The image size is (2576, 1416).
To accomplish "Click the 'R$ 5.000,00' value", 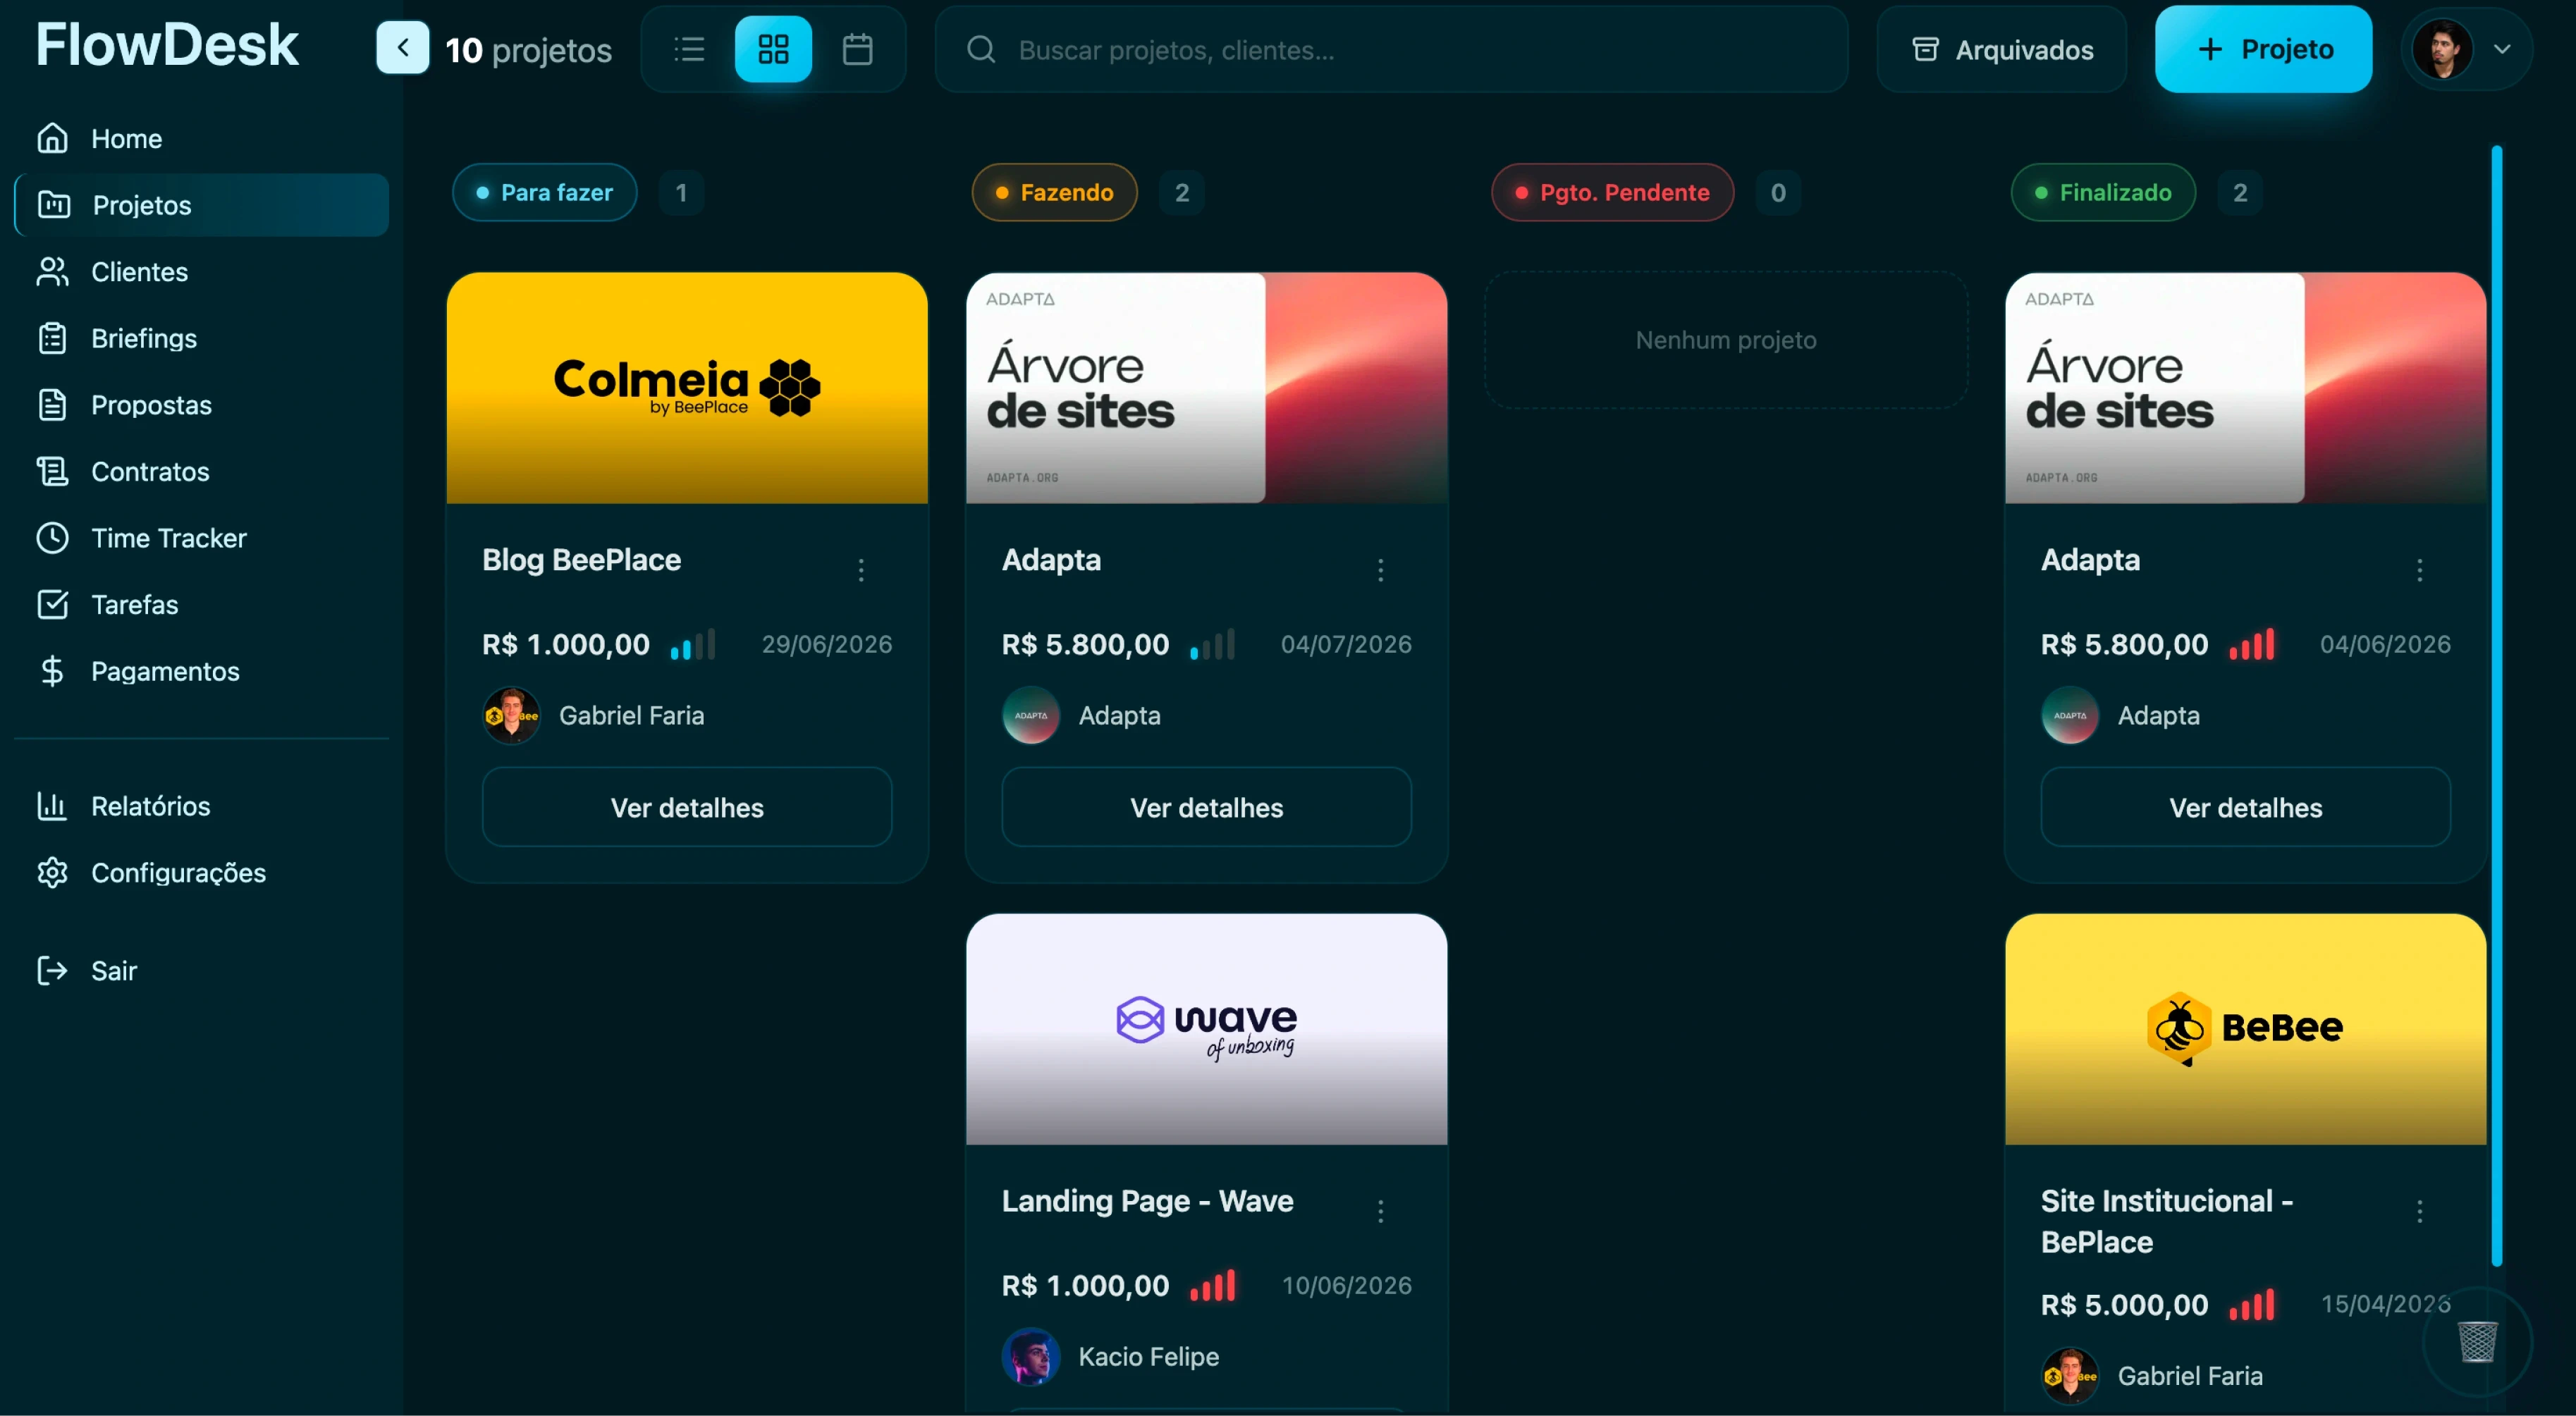I will [2124, 1304].
